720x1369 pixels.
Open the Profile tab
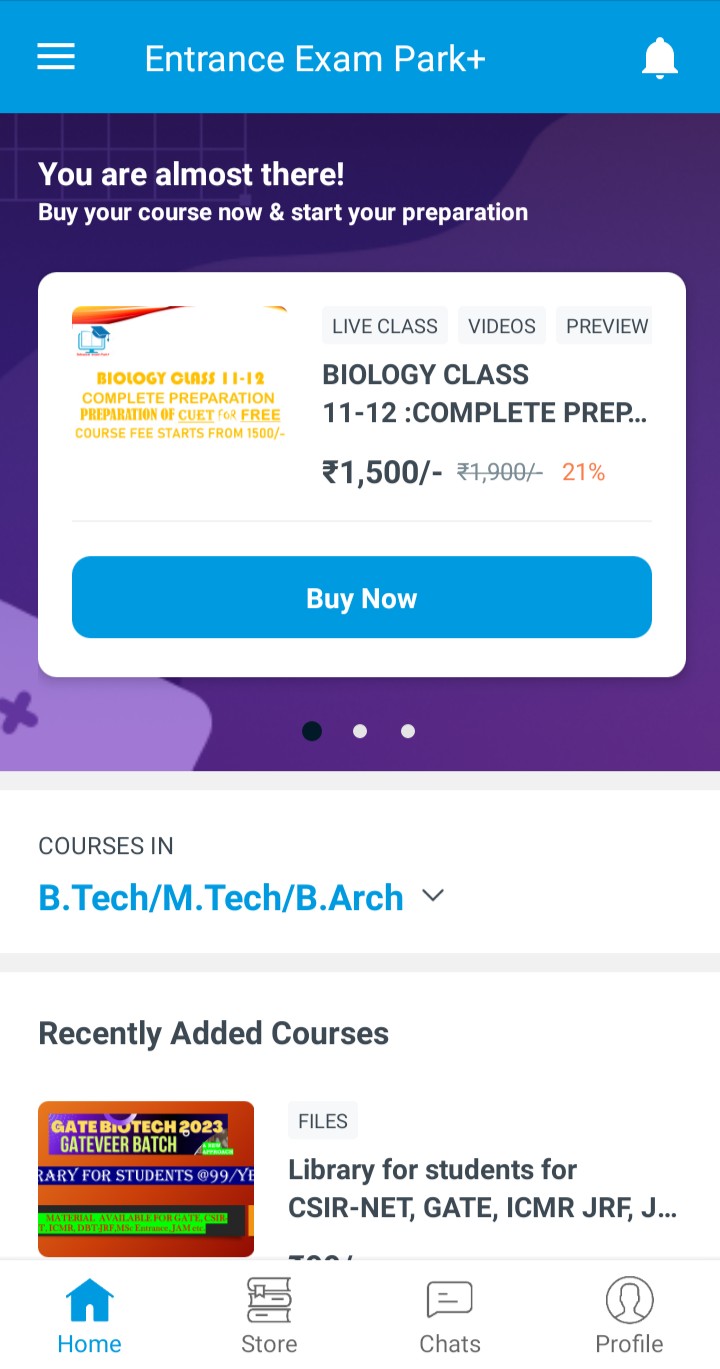[629, 1315]
